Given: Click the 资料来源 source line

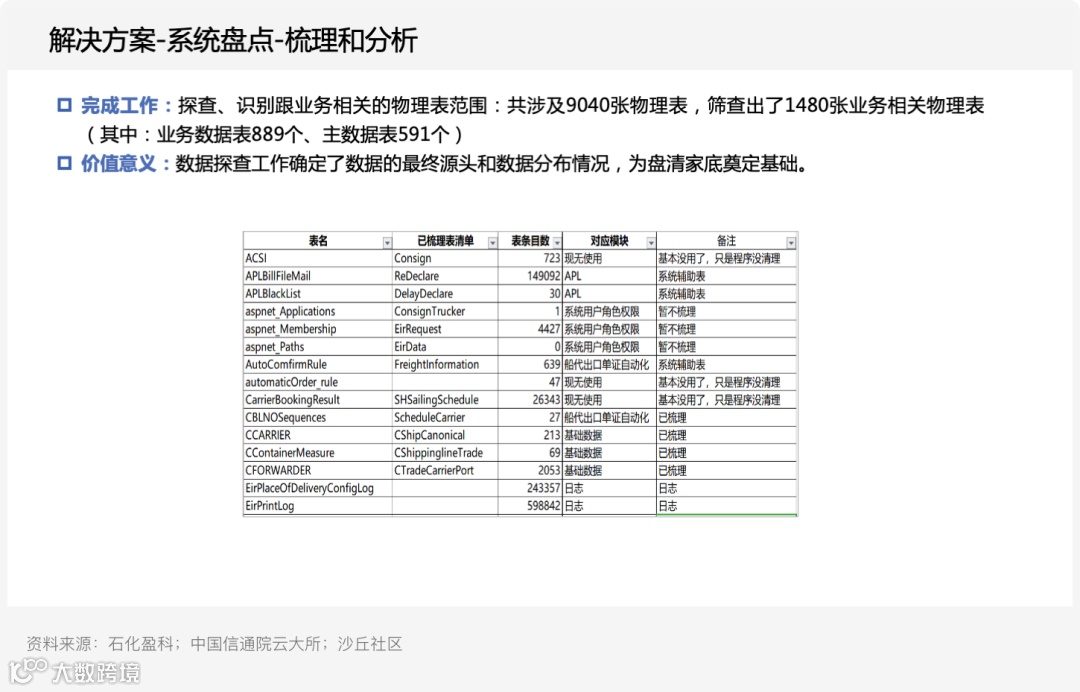Looking at the screenshot, I should click(214, 644).
